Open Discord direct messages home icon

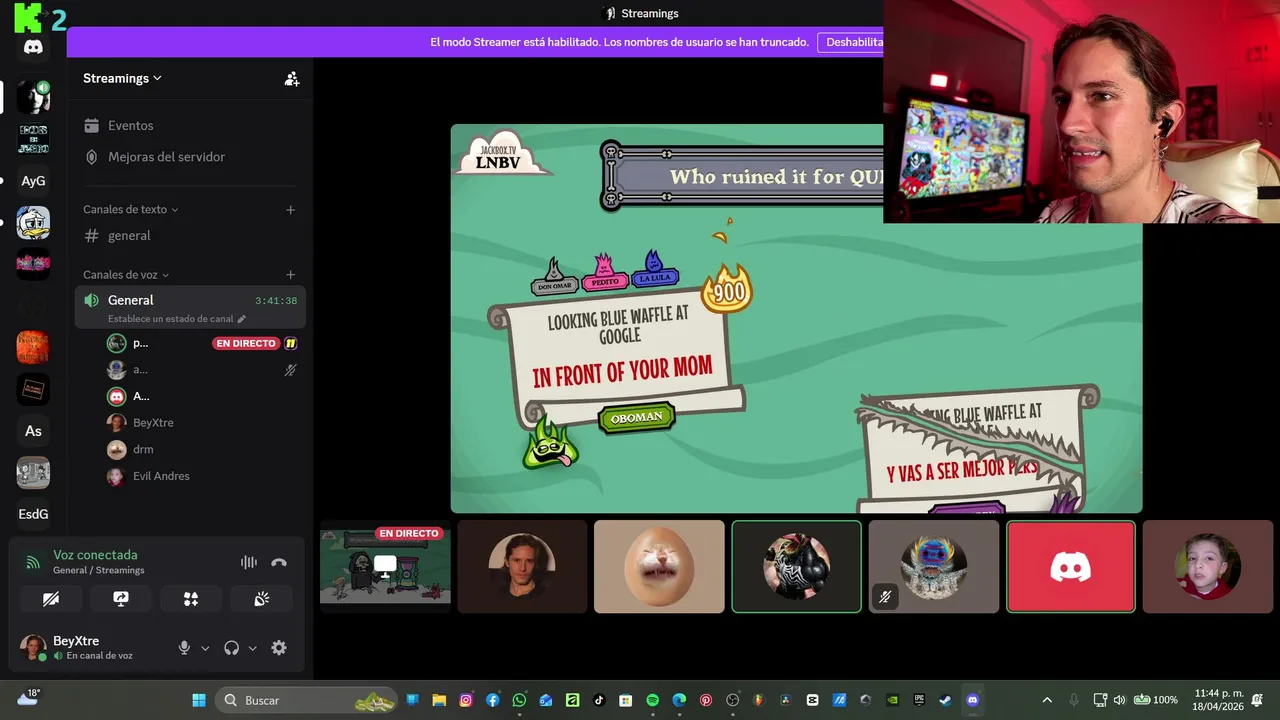tap(33, 47)
